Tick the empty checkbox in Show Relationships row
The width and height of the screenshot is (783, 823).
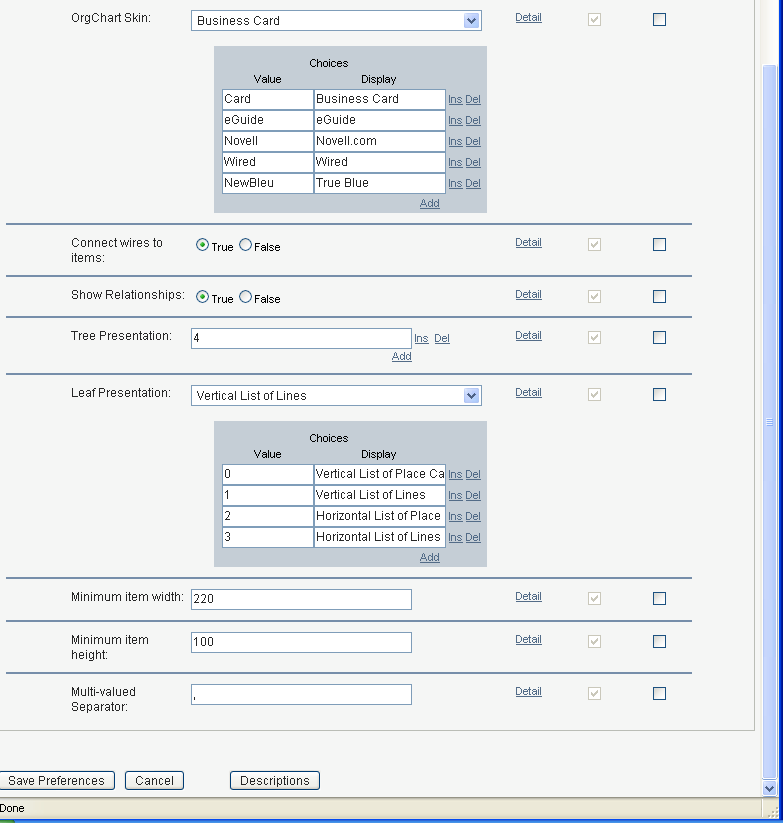coord(659,297)
